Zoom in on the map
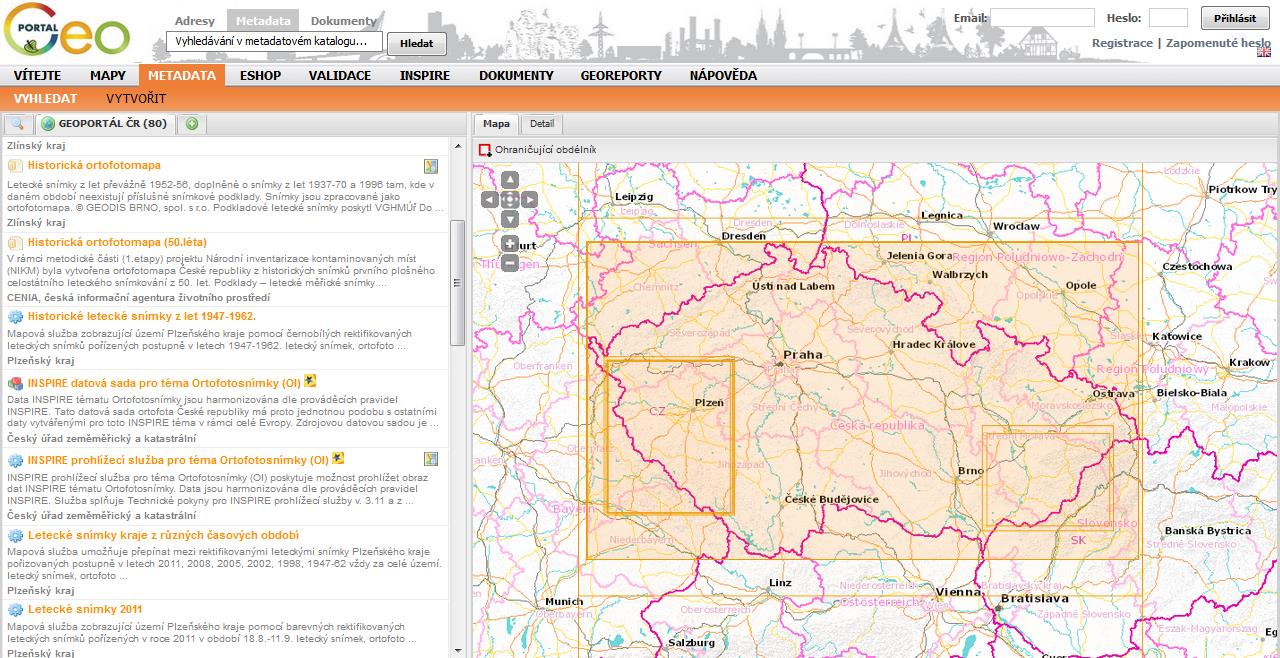The image size is (1280, 658). (510, 244)
